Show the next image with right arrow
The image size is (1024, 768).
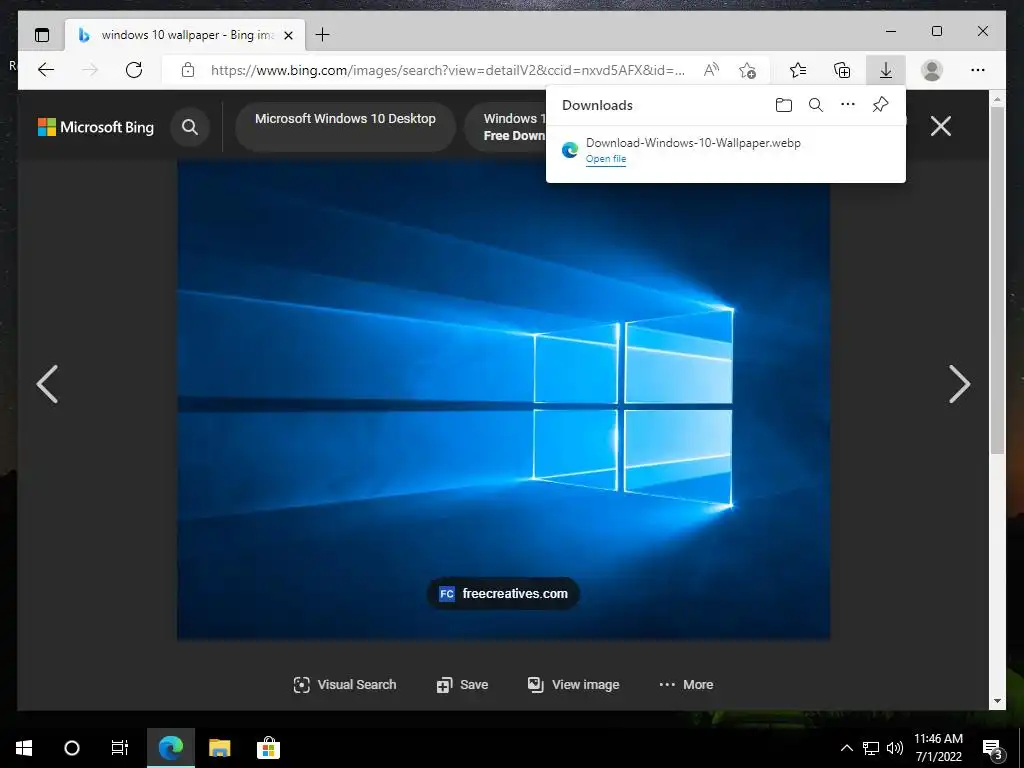[x=959, y=384]
